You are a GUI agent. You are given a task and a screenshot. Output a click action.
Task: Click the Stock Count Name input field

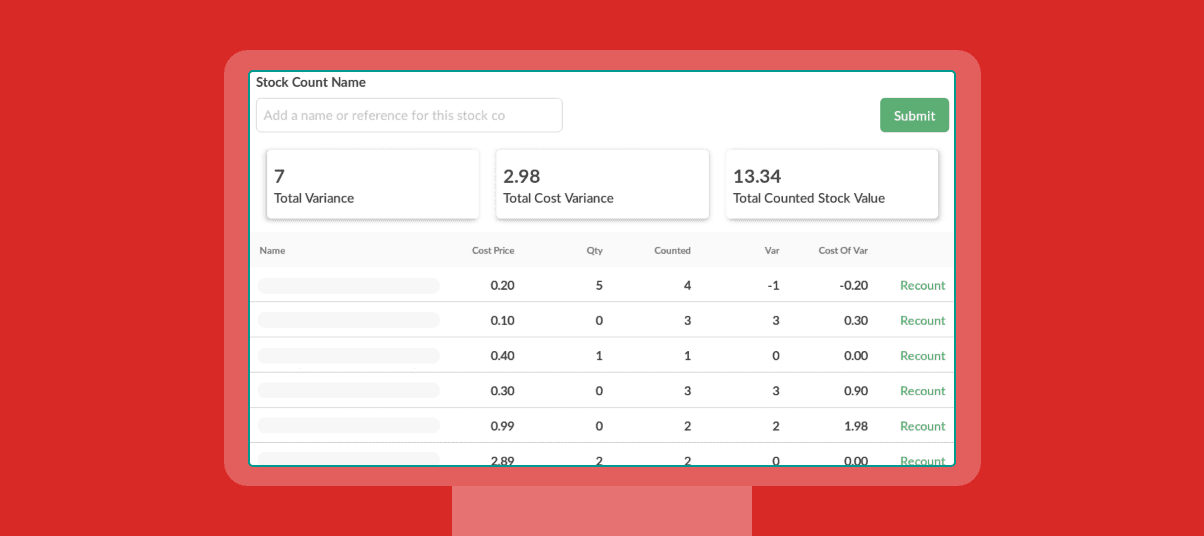tap(409, 115)
